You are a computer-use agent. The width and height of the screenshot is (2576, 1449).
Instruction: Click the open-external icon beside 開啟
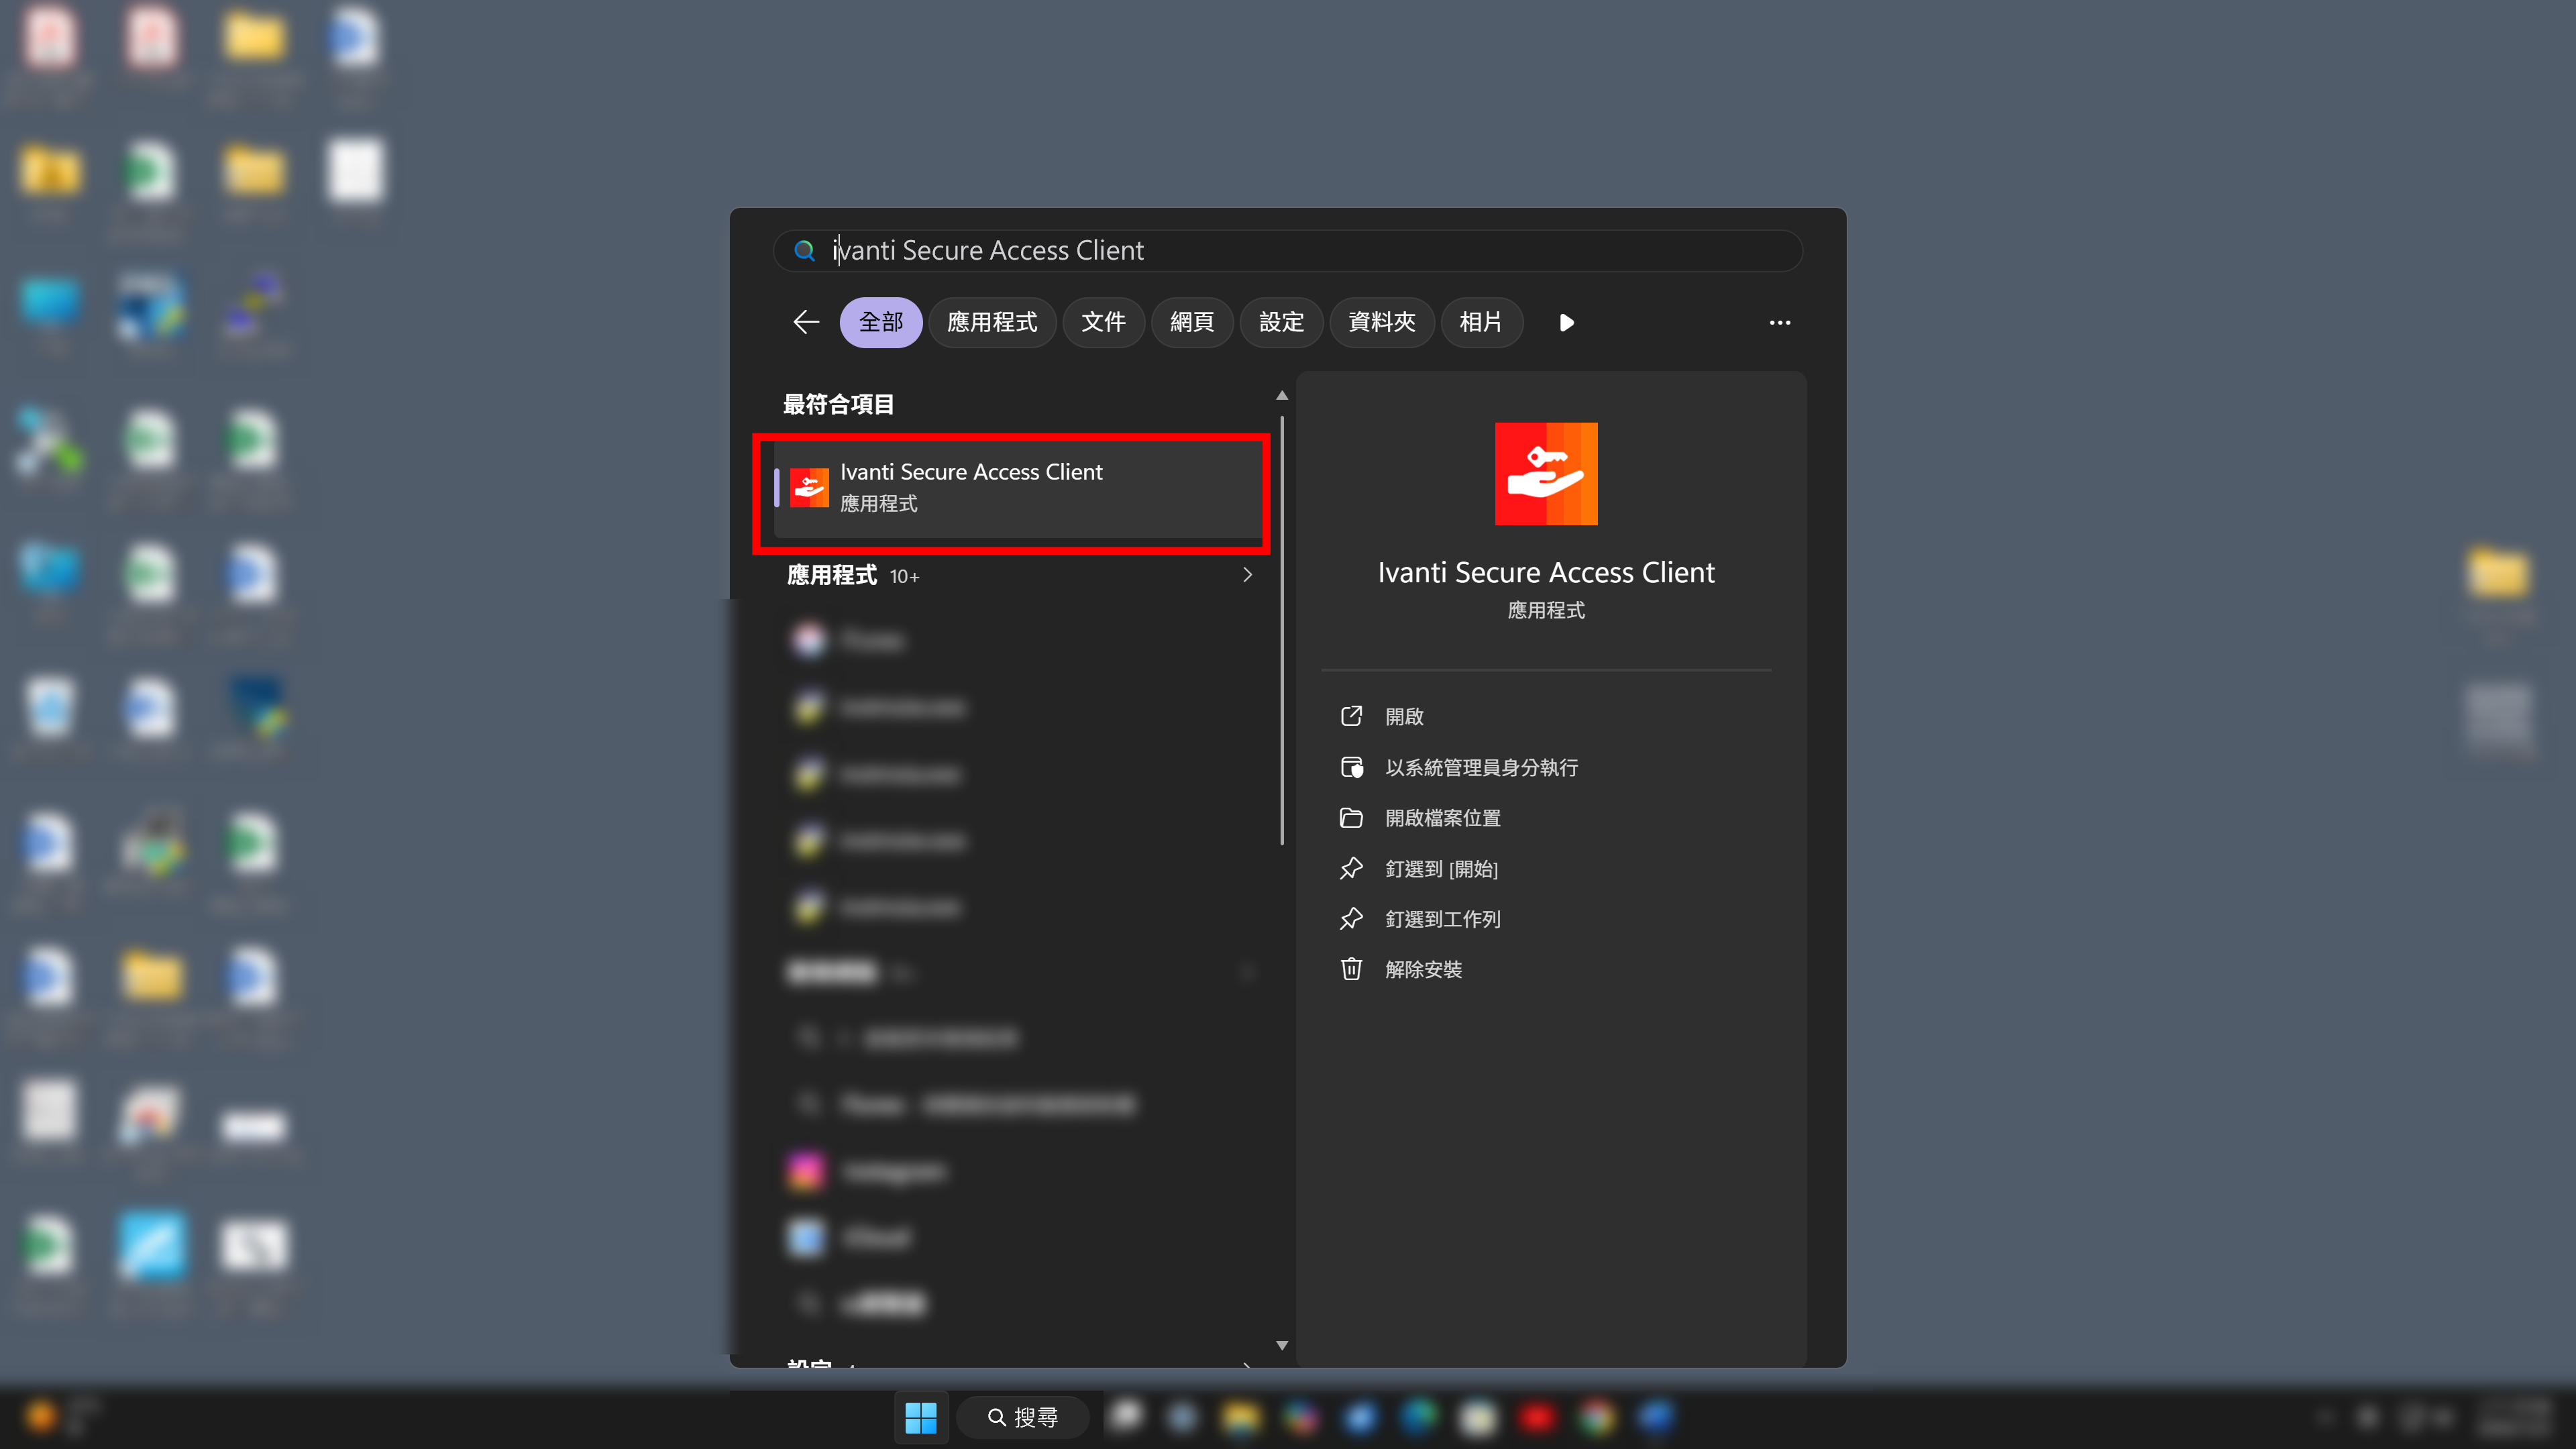(x=1351, y=716)
